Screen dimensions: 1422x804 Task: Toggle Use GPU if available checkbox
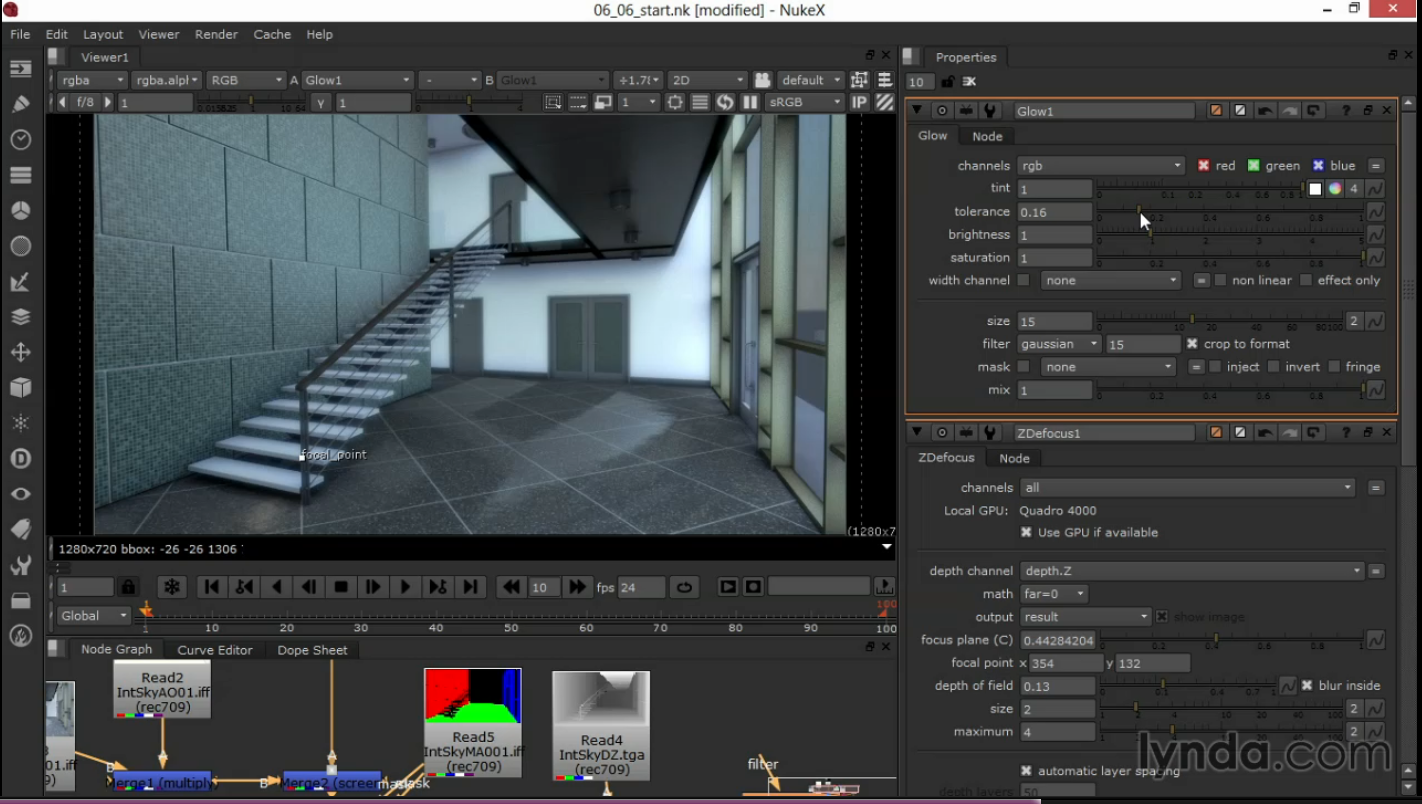(1026, 533)
